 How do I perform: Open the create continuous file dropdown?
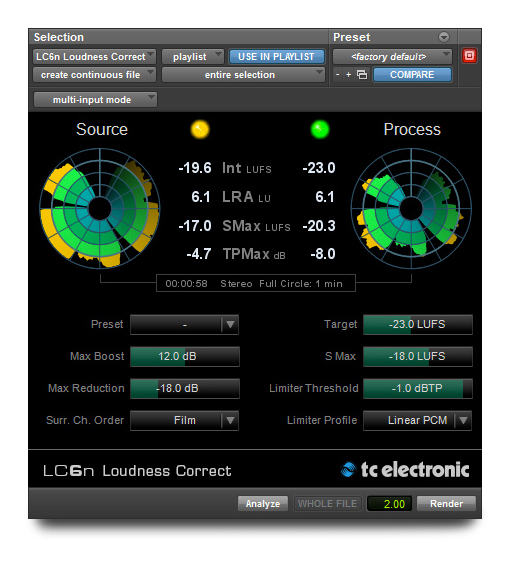click(94, 74)
